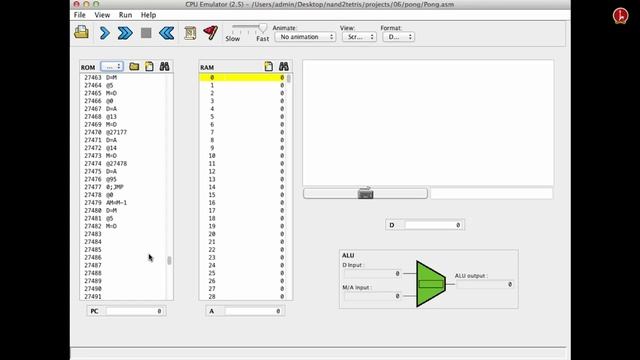The height and width of the screenshot is (360, 640).
Task: Select empty ROM row 27491
Action: (x=123, y=296)
